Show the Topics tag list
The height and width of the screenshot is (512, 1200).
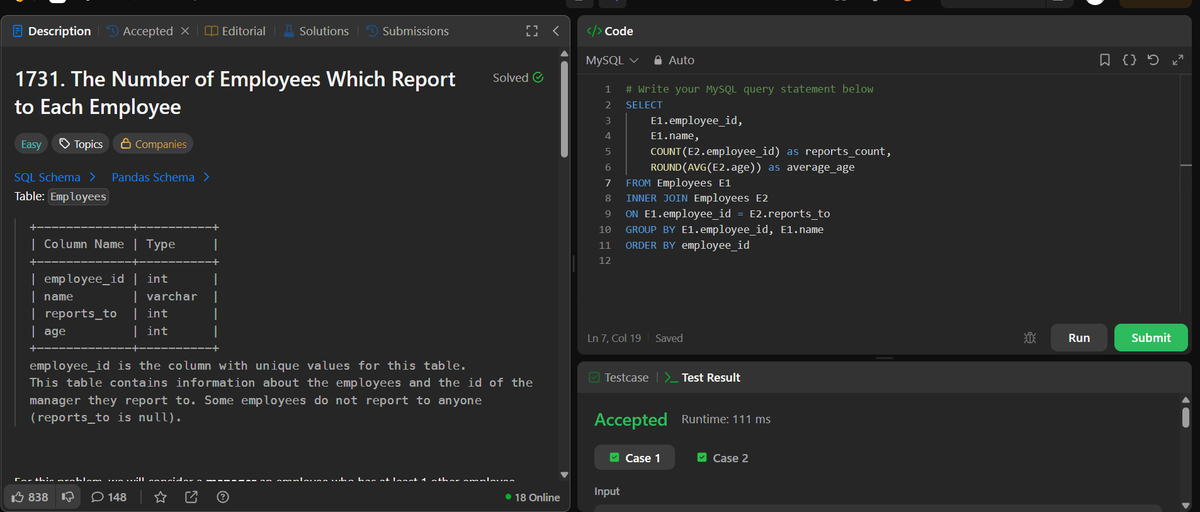click(x=81, y=144)
